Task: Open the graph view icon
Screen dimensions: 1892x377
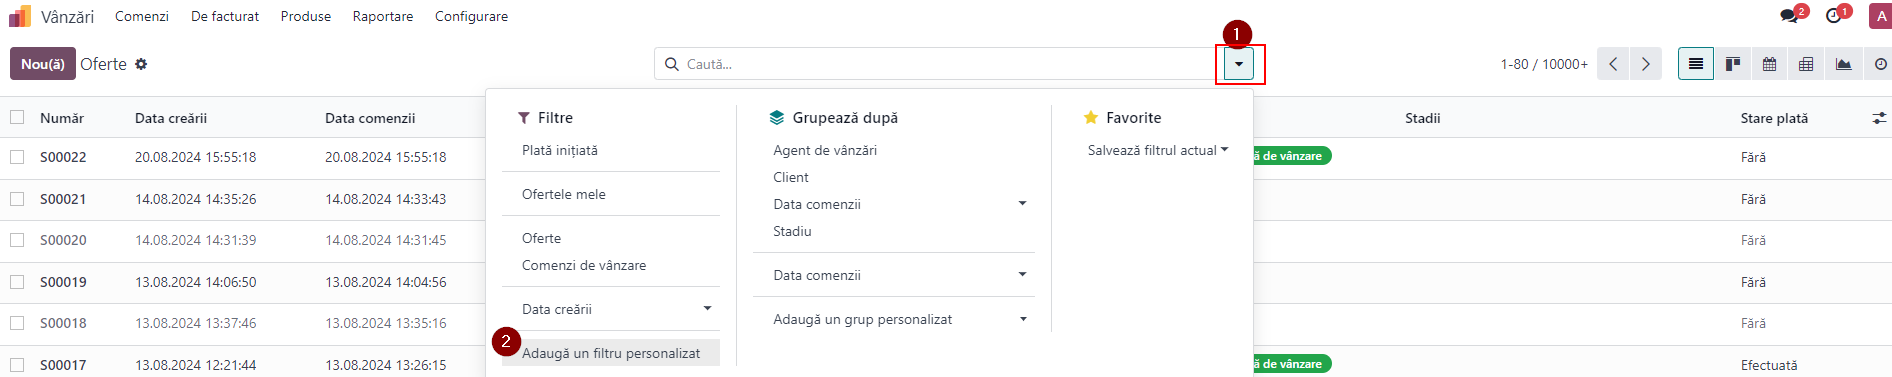Action: tap(1843, 64)
